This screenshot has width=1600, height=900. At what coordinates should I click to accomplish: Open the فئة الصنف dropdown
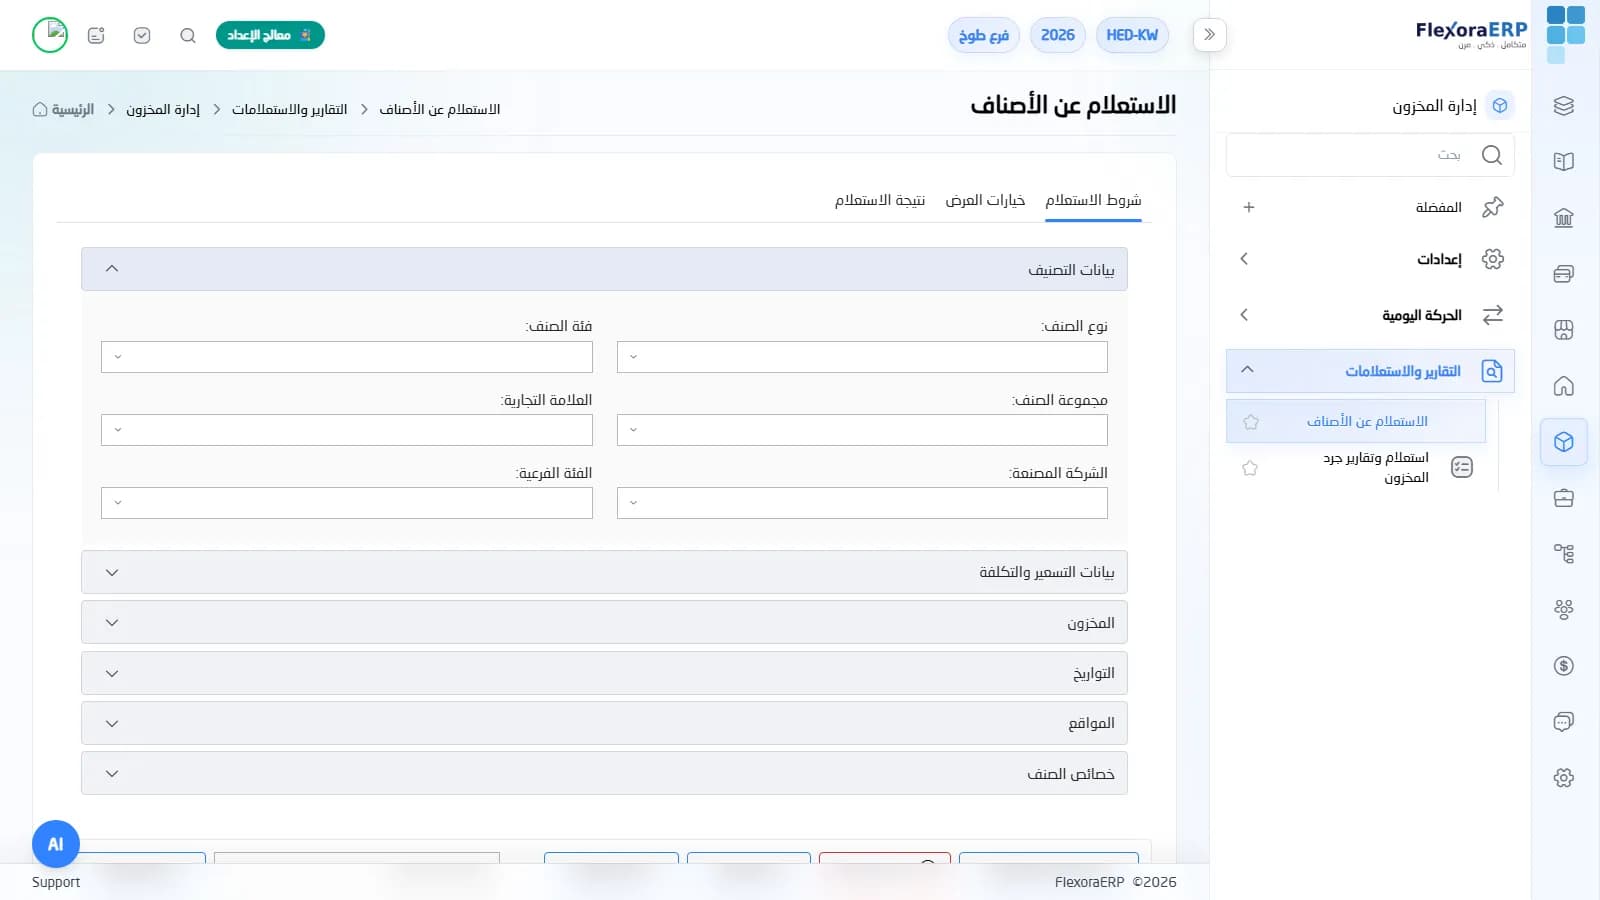tap(347, 357)
